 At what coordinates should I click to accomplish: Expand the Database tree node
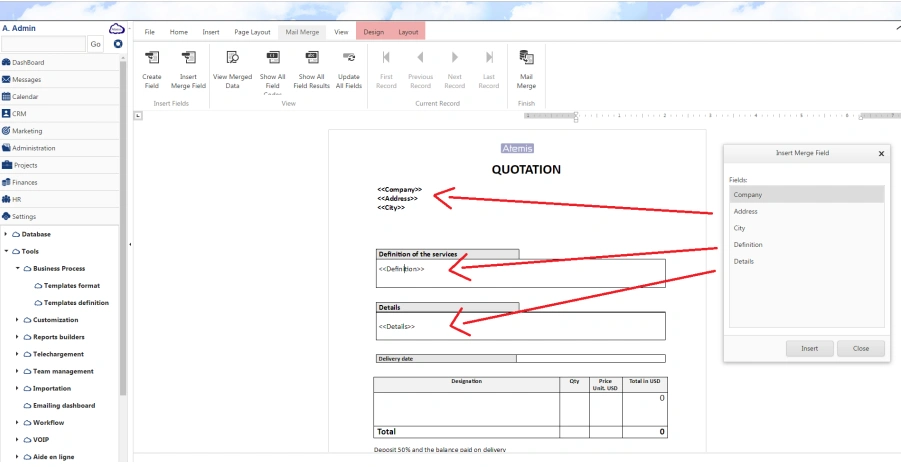5,234
